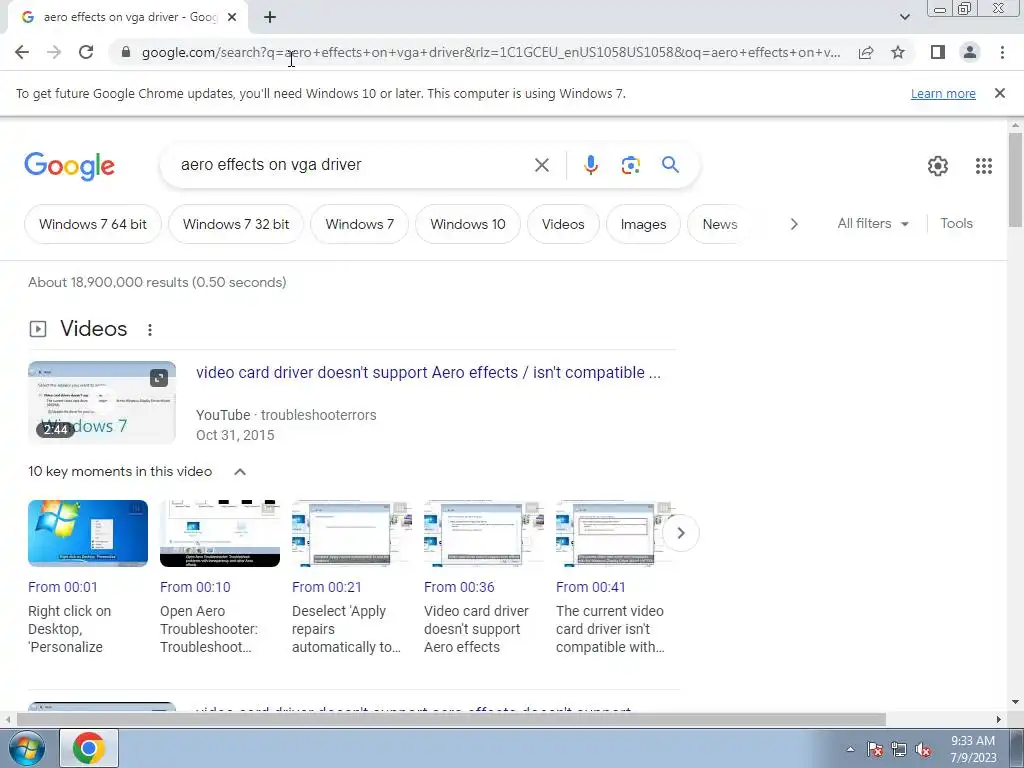Screen dimensions: 1024x768
Task: Collapse '10 key moments in this video'
Action: click(x=240, y=472)
